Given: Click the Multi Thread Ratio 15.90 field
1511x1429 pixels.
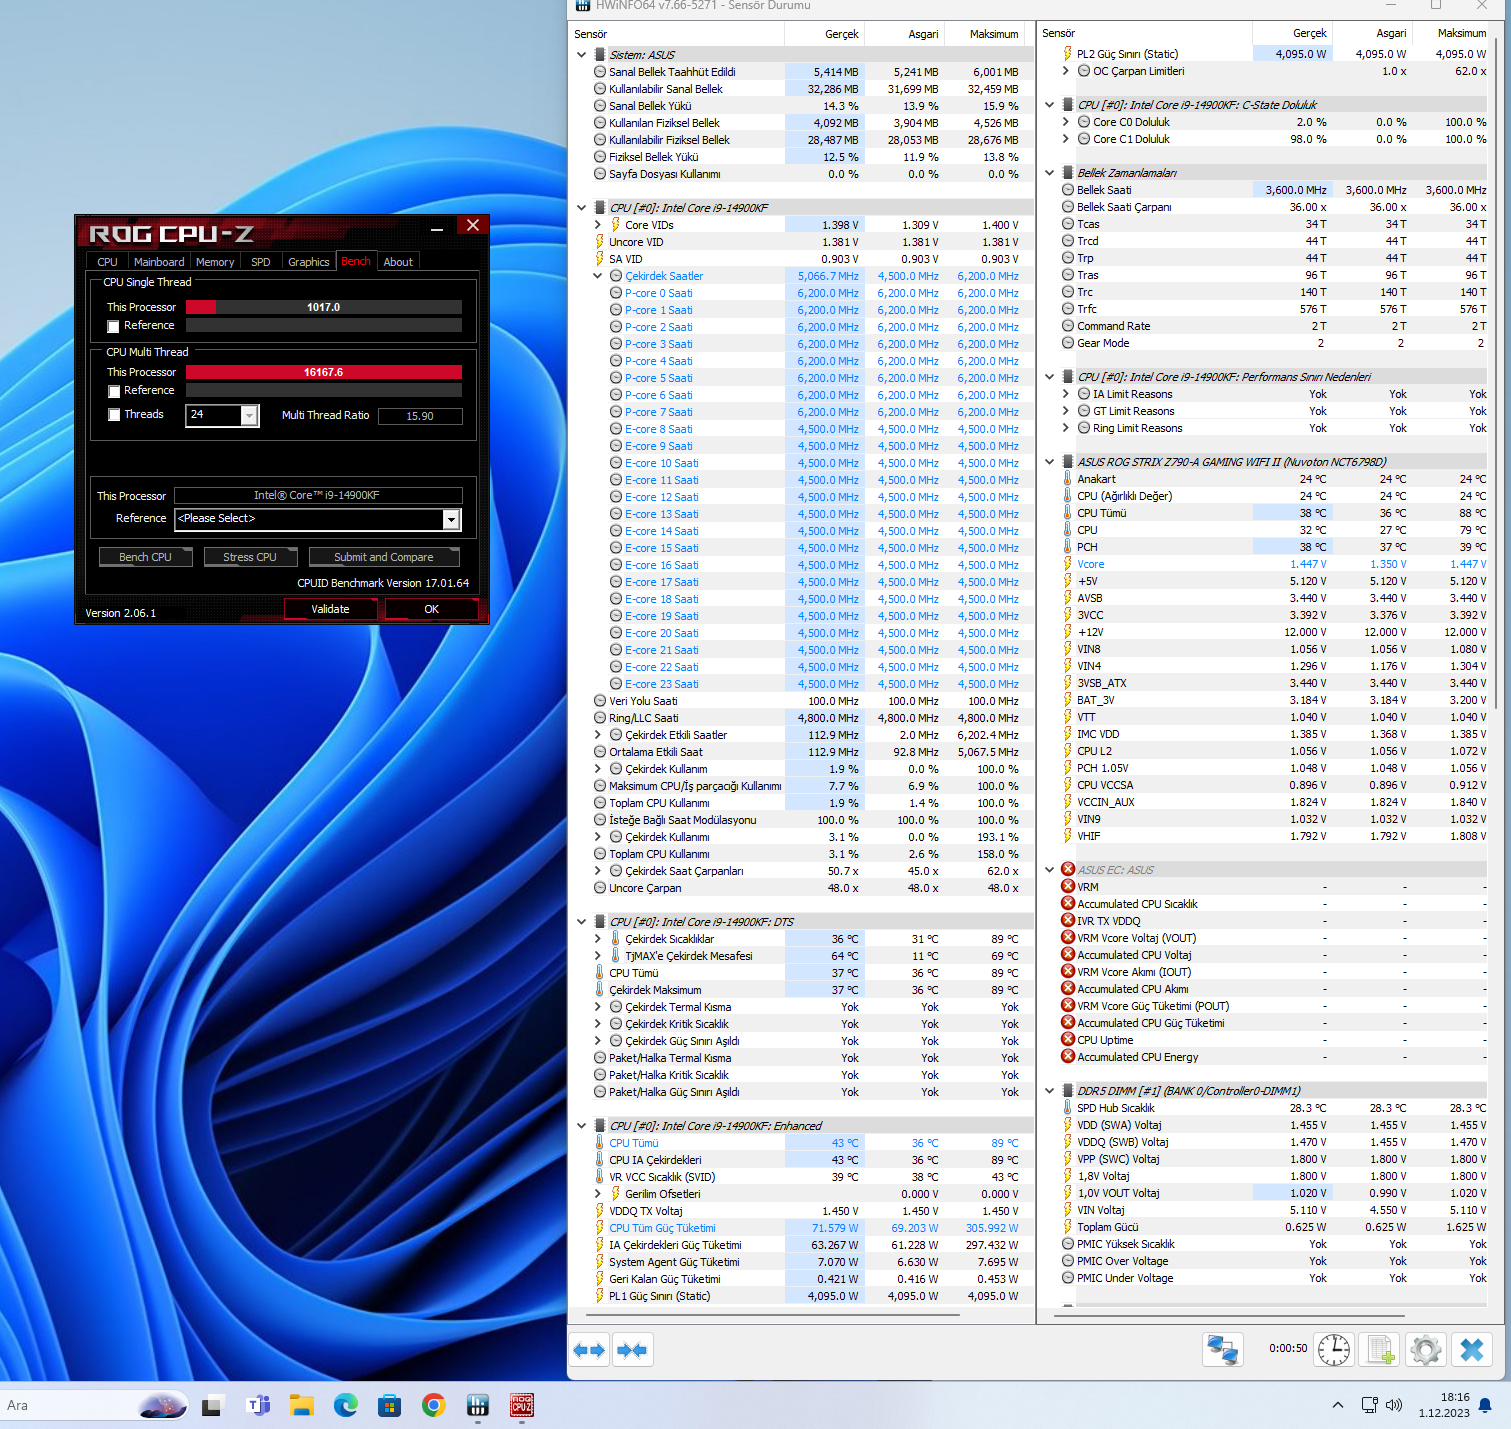Looking at the screenshot, I should point(420,416).
